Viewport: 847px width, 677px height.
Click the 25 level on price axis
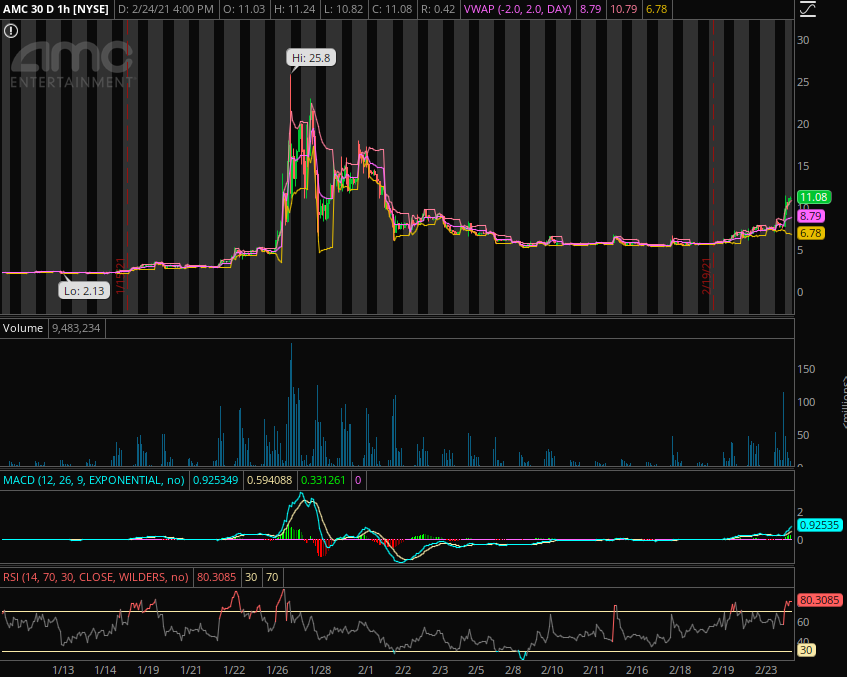click(x=803, y=82)
